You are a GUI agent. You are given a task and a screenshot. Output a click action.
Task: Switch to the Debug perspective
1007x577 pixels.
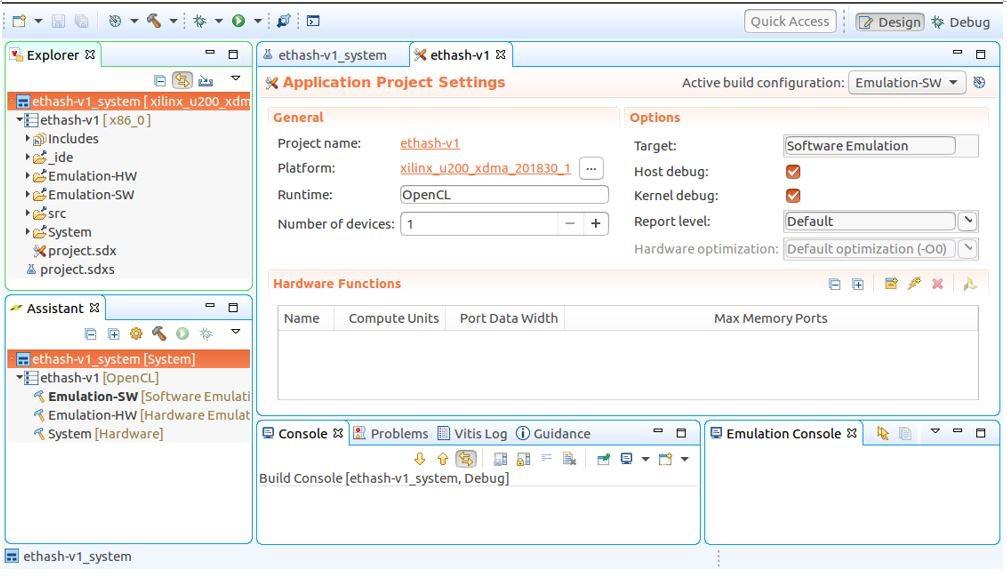(961, 22)
